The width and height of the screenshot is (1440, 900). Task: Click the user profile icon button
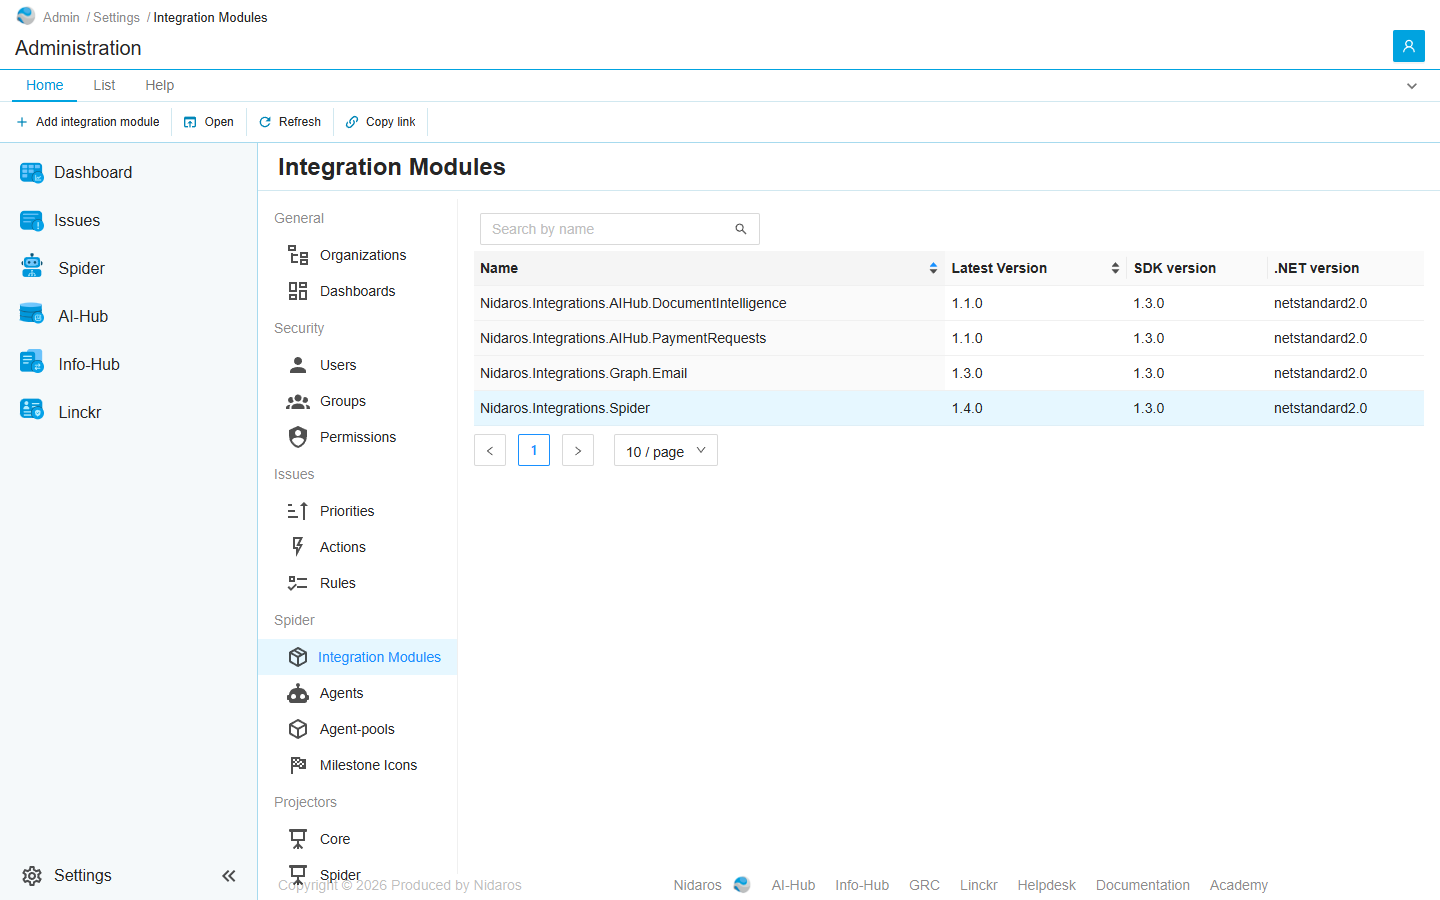tap(1409, 46)
